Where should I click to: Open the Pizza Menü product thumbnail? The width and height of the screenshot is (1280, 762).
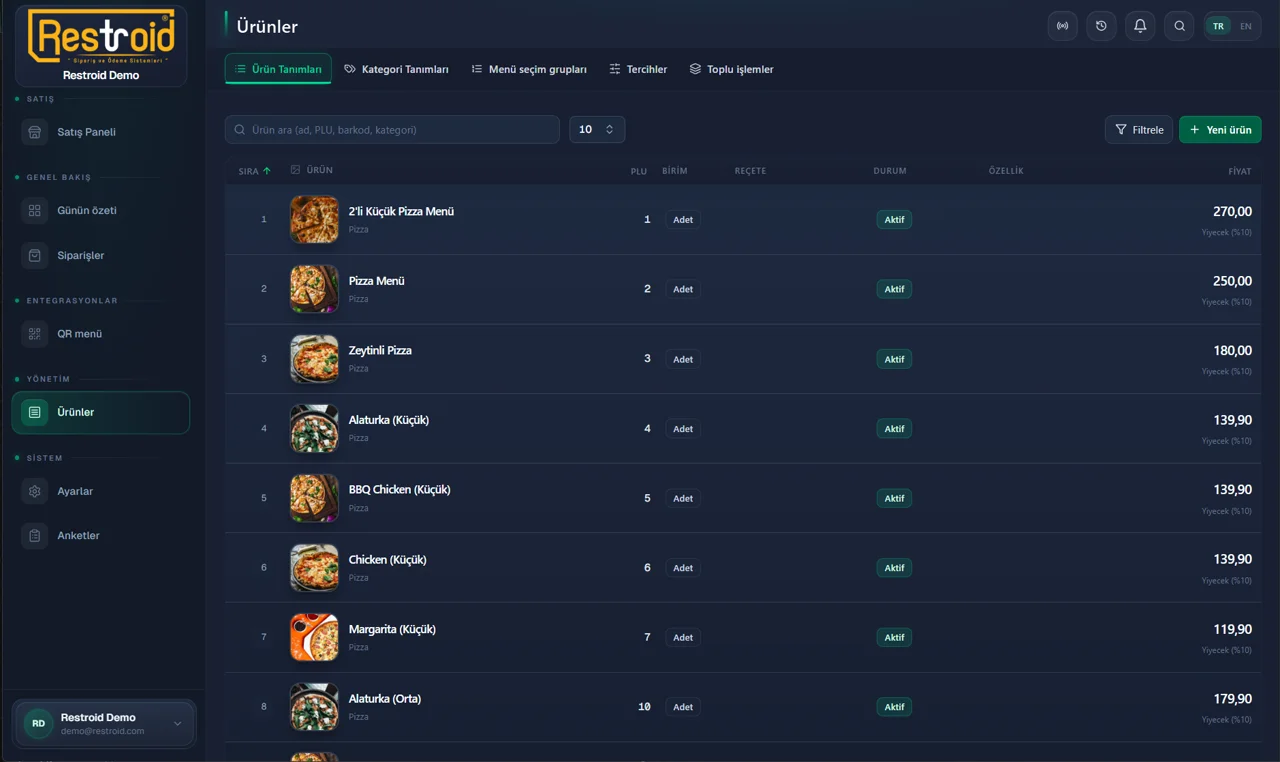coord(314,289)
